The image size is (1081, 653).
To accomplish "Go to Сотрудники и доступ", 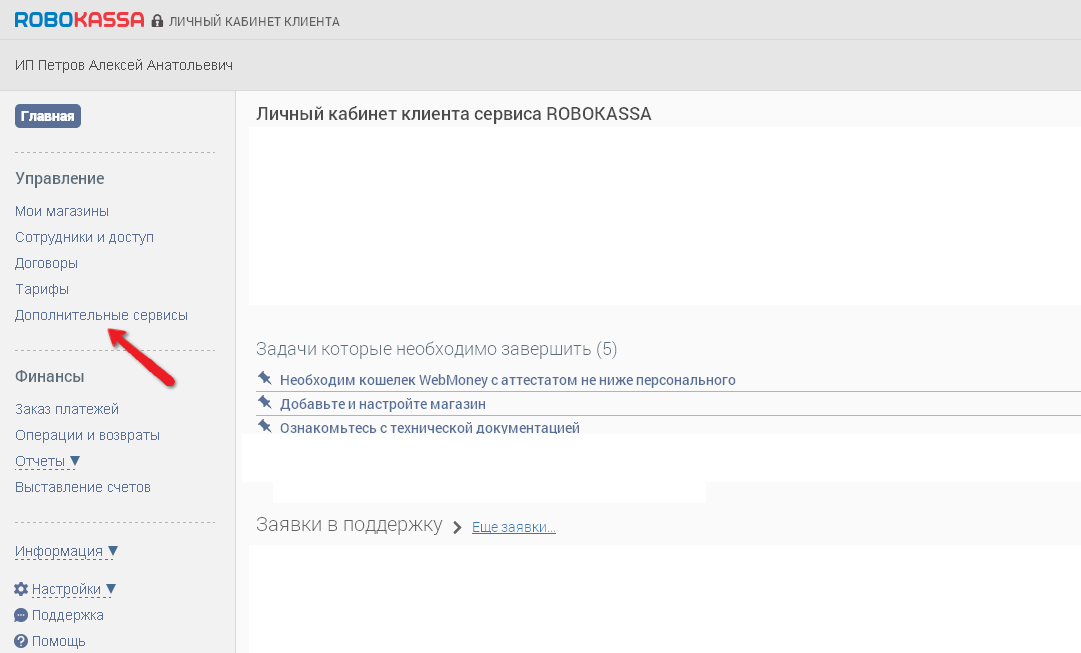I will point(84,237).
